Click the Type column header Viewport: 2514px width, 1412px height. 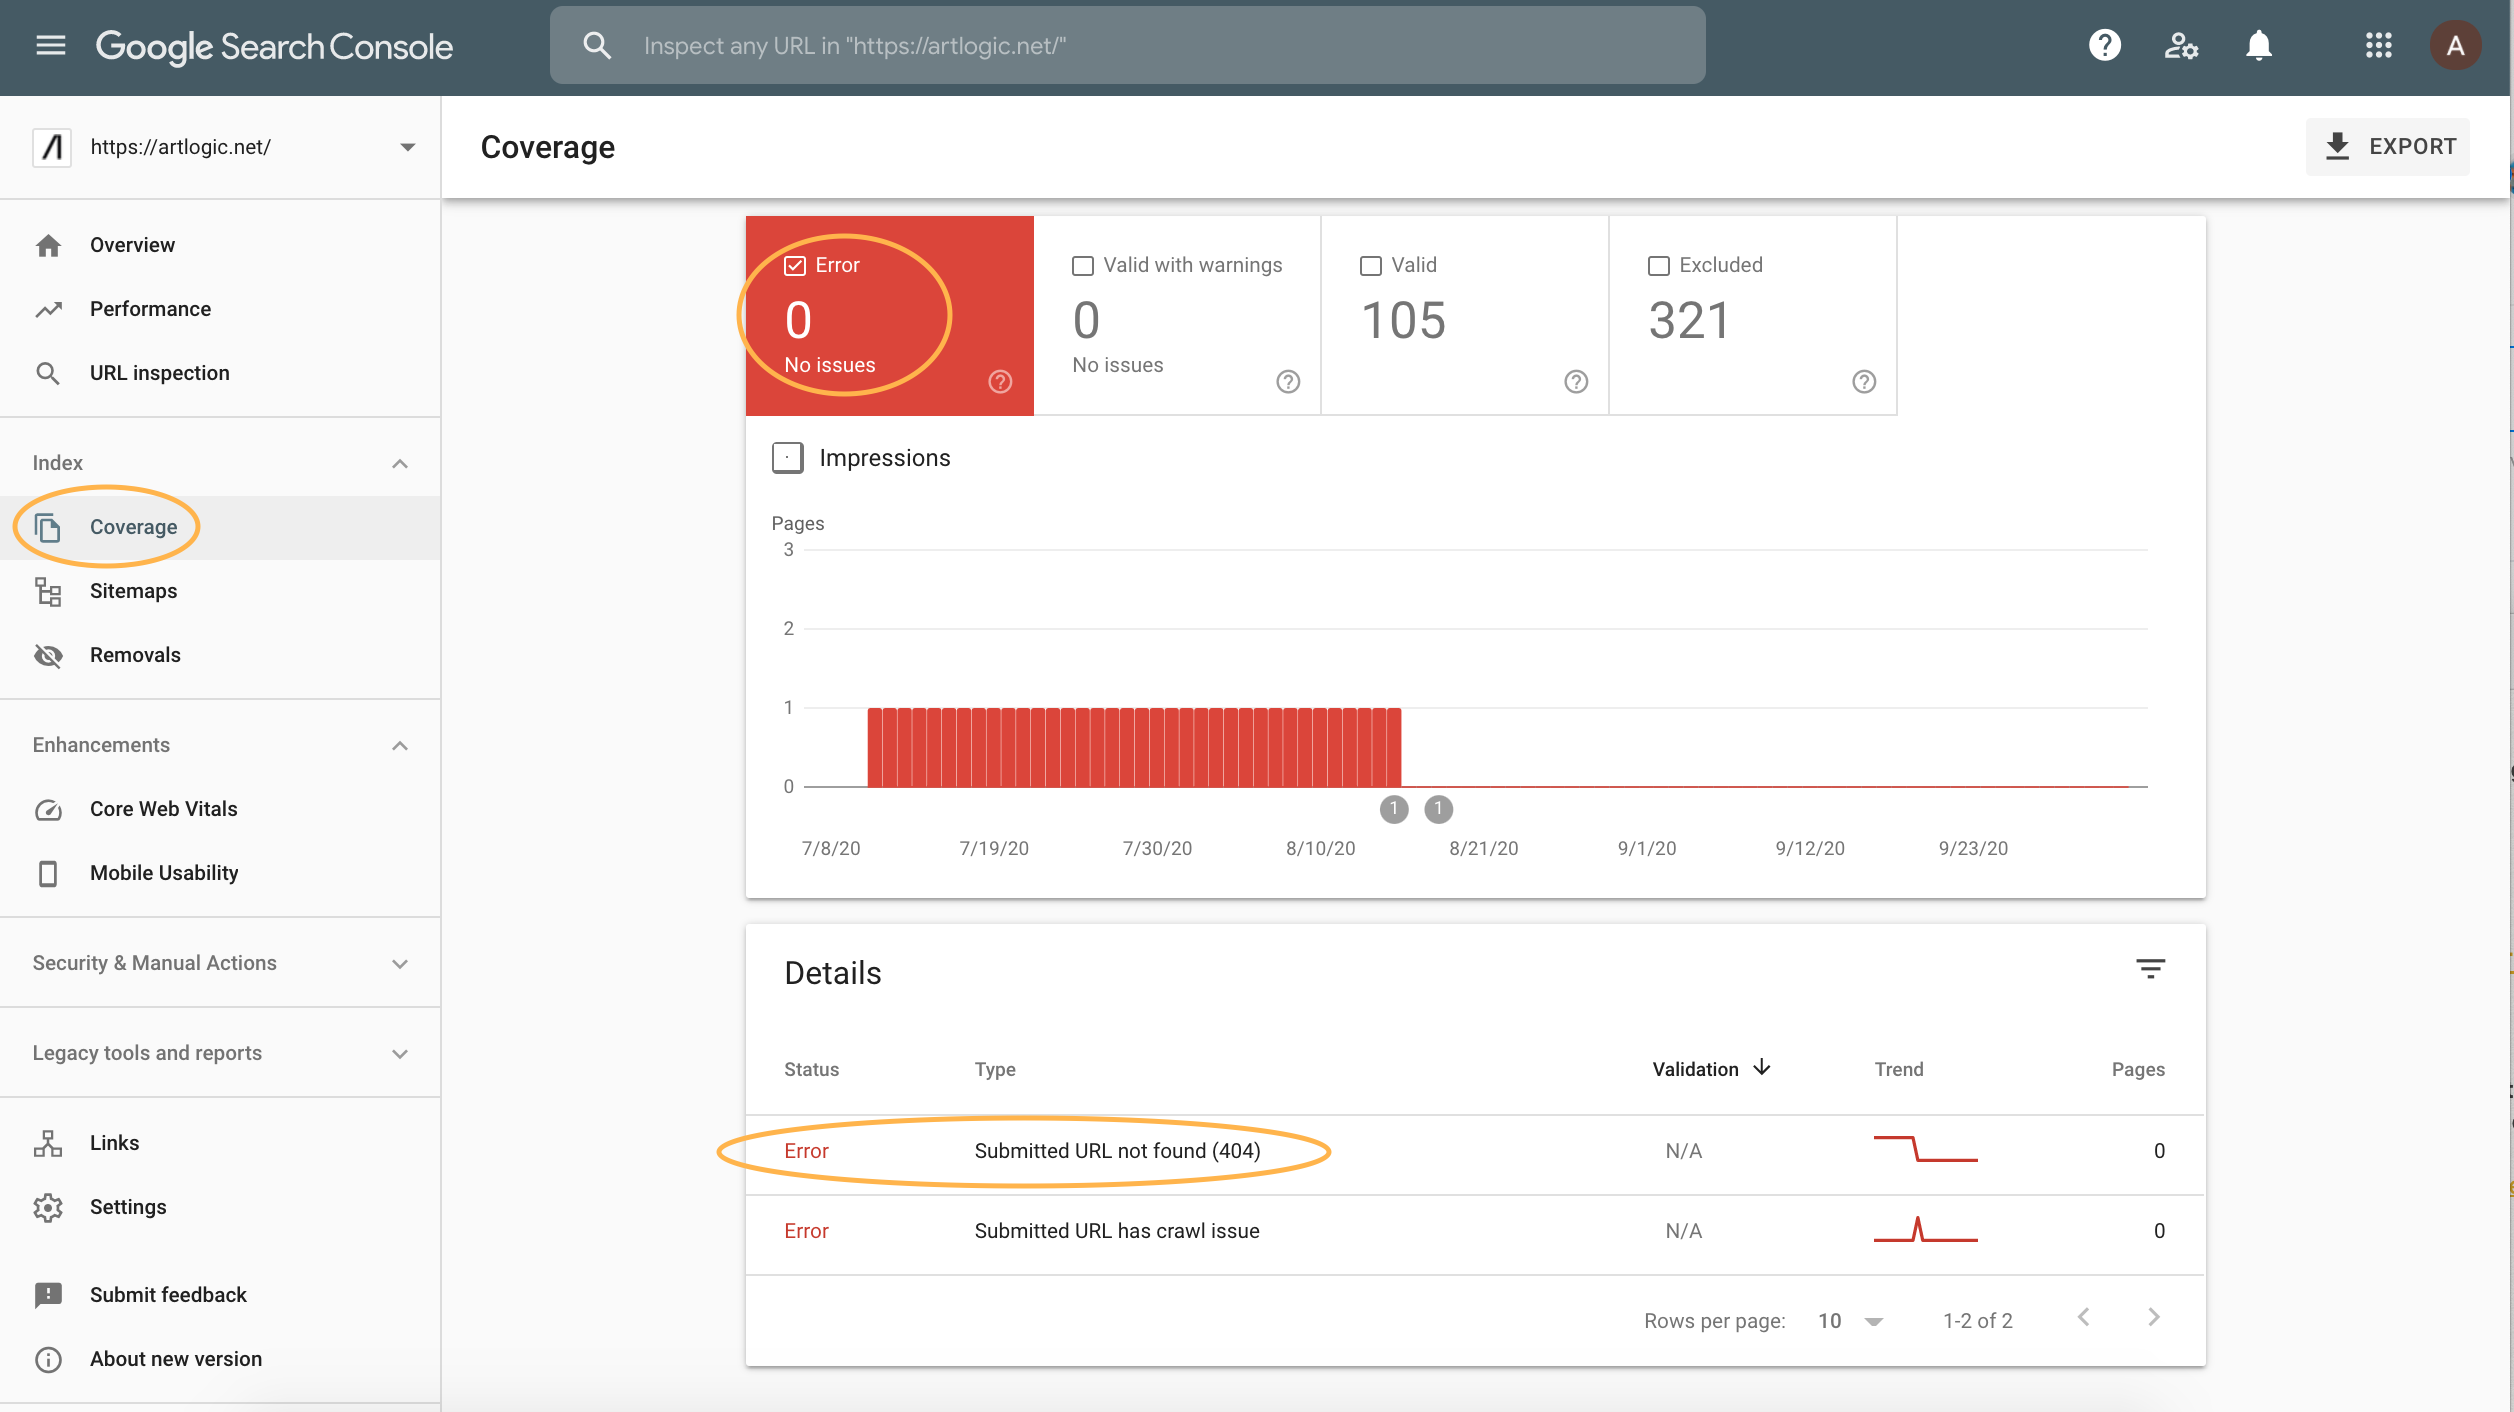[x=995, y=1070]
